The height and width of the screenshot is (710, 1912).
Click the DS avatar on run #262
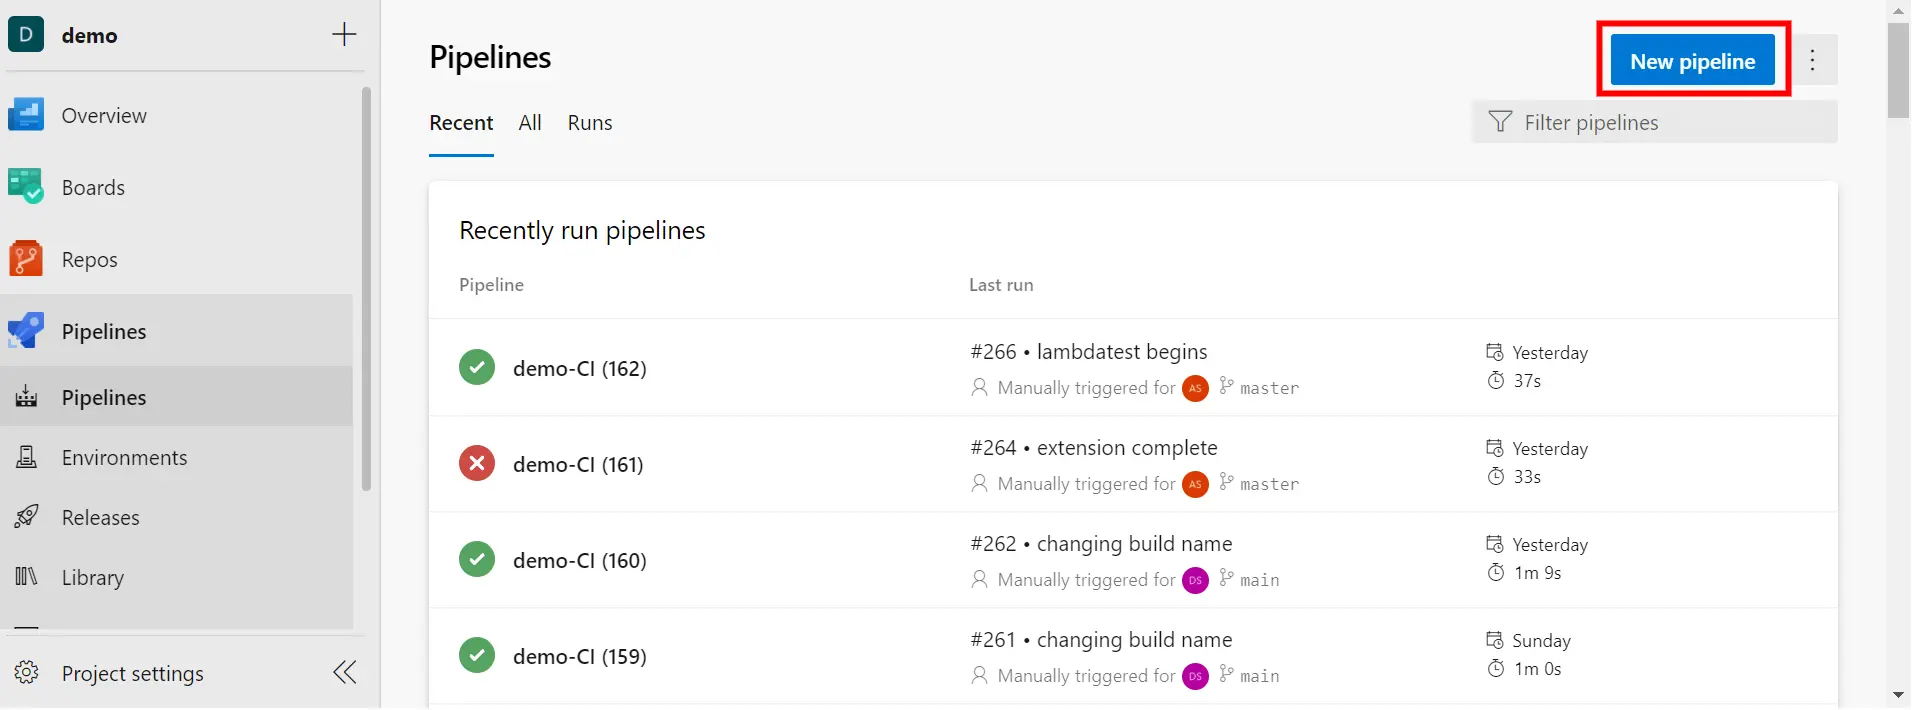coord(1194,579)
